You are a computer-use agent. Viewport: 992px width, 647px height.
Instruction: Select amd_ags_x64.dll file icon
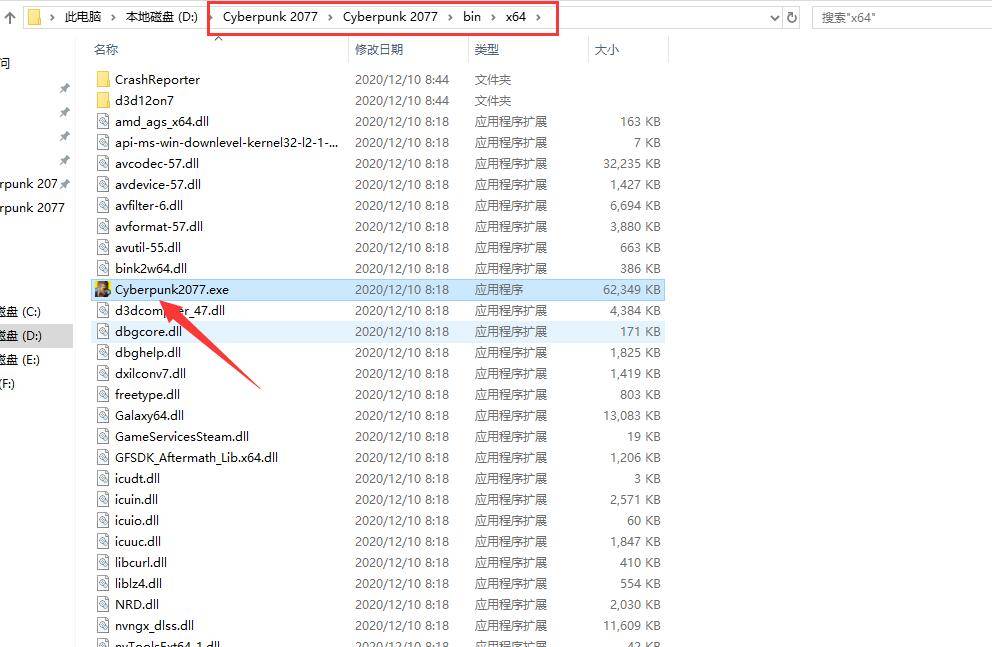click(x=103, y=121)
